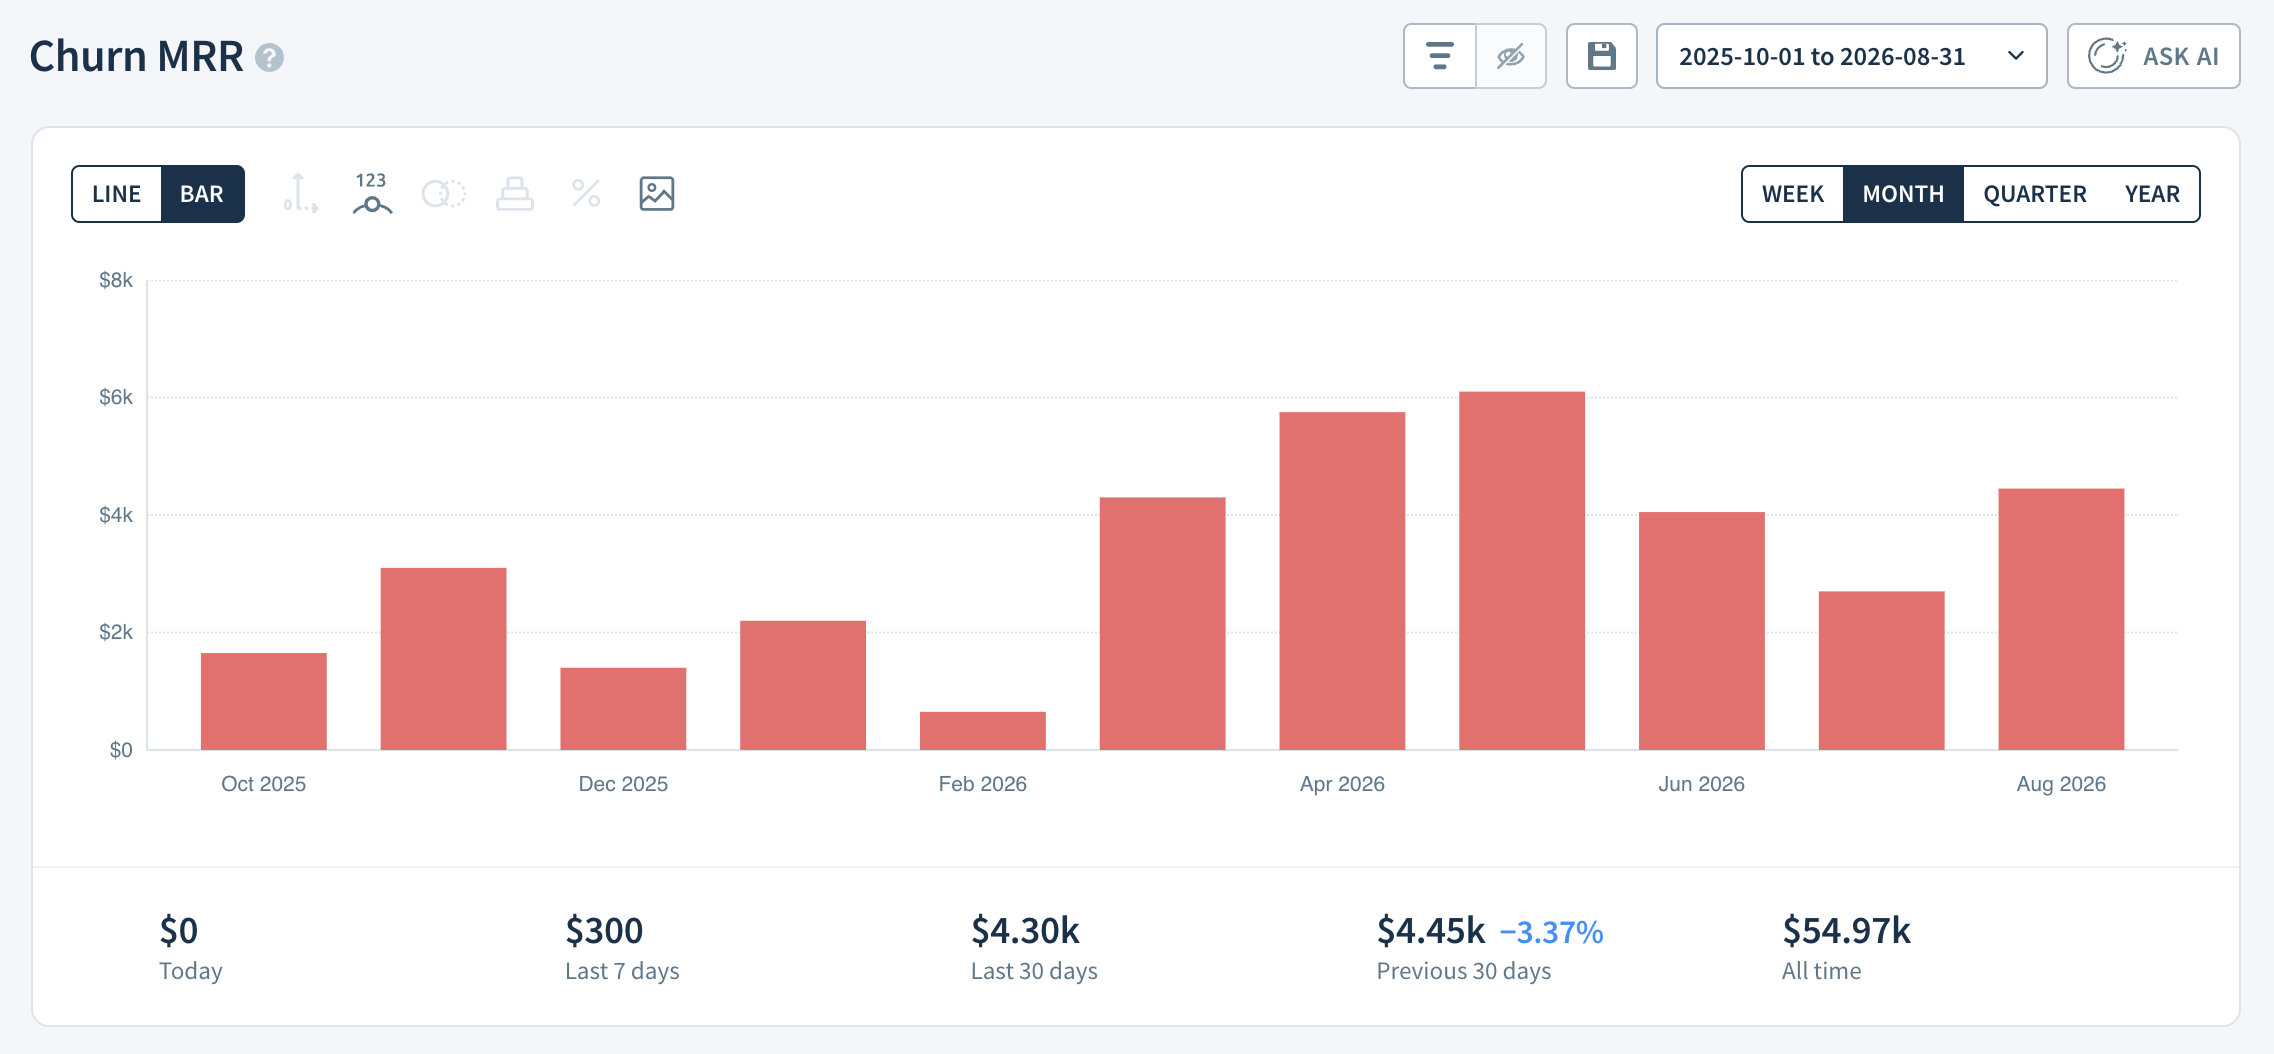
Task: Click the Churn MRR title
Action: pos(136,57)
